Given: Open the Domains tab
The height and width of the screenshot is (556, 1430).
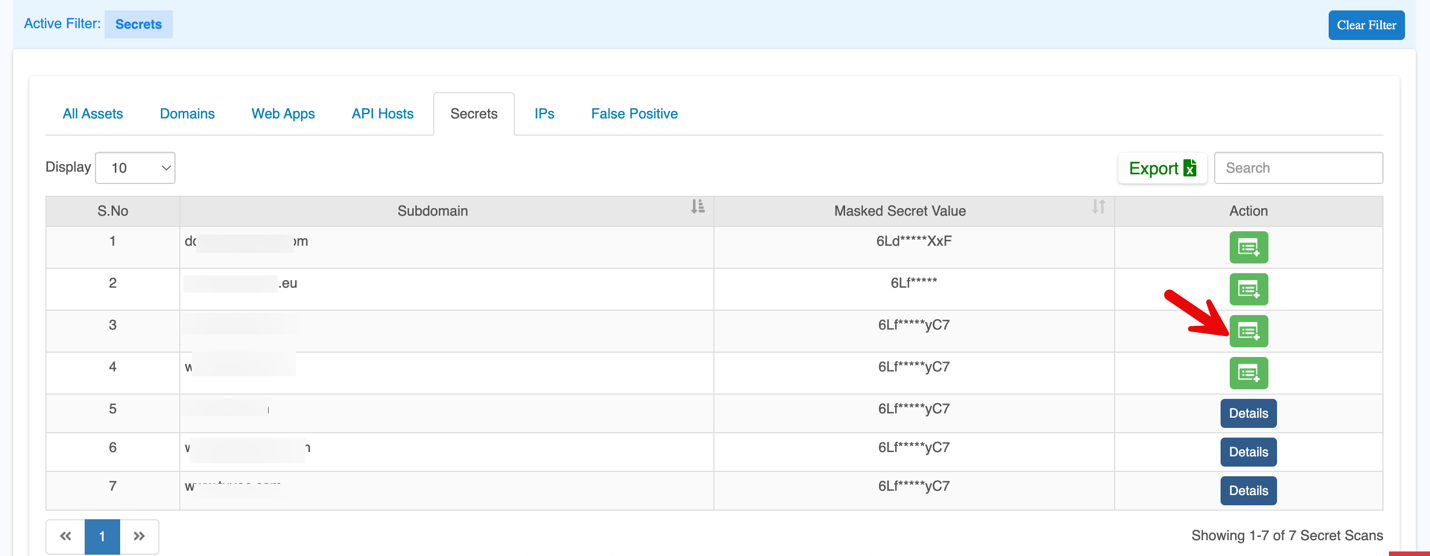Looking at the screenshot, I should tap(187, 114).
